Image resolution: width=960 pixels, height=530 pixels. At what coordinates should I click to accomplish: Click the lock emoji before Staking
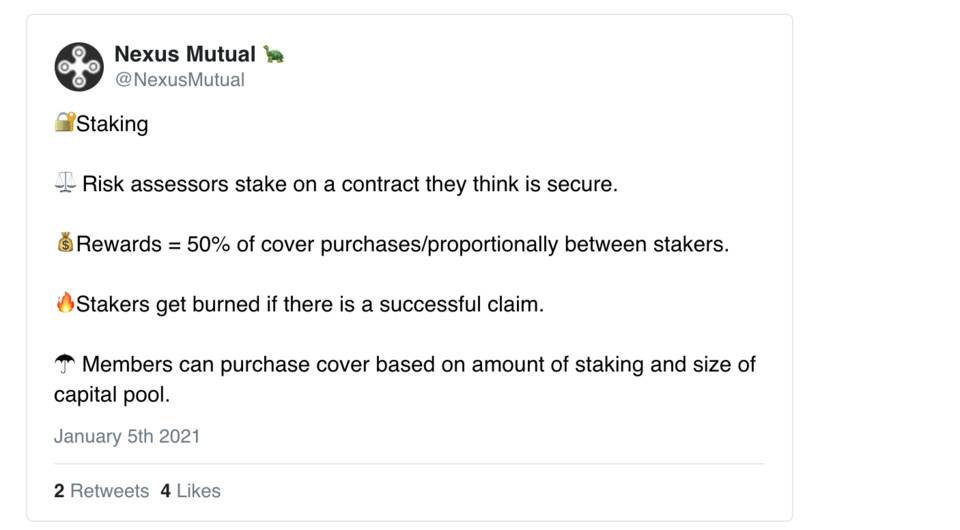64,124
